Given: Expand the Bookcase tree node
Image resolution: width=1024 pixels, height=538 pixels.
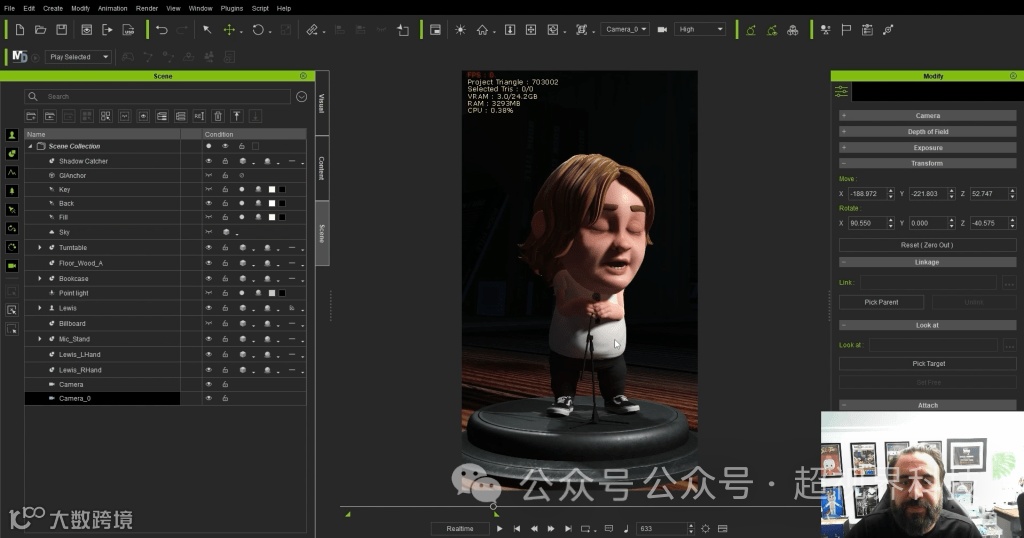Looking at the screenshot, I should point(40,278).
